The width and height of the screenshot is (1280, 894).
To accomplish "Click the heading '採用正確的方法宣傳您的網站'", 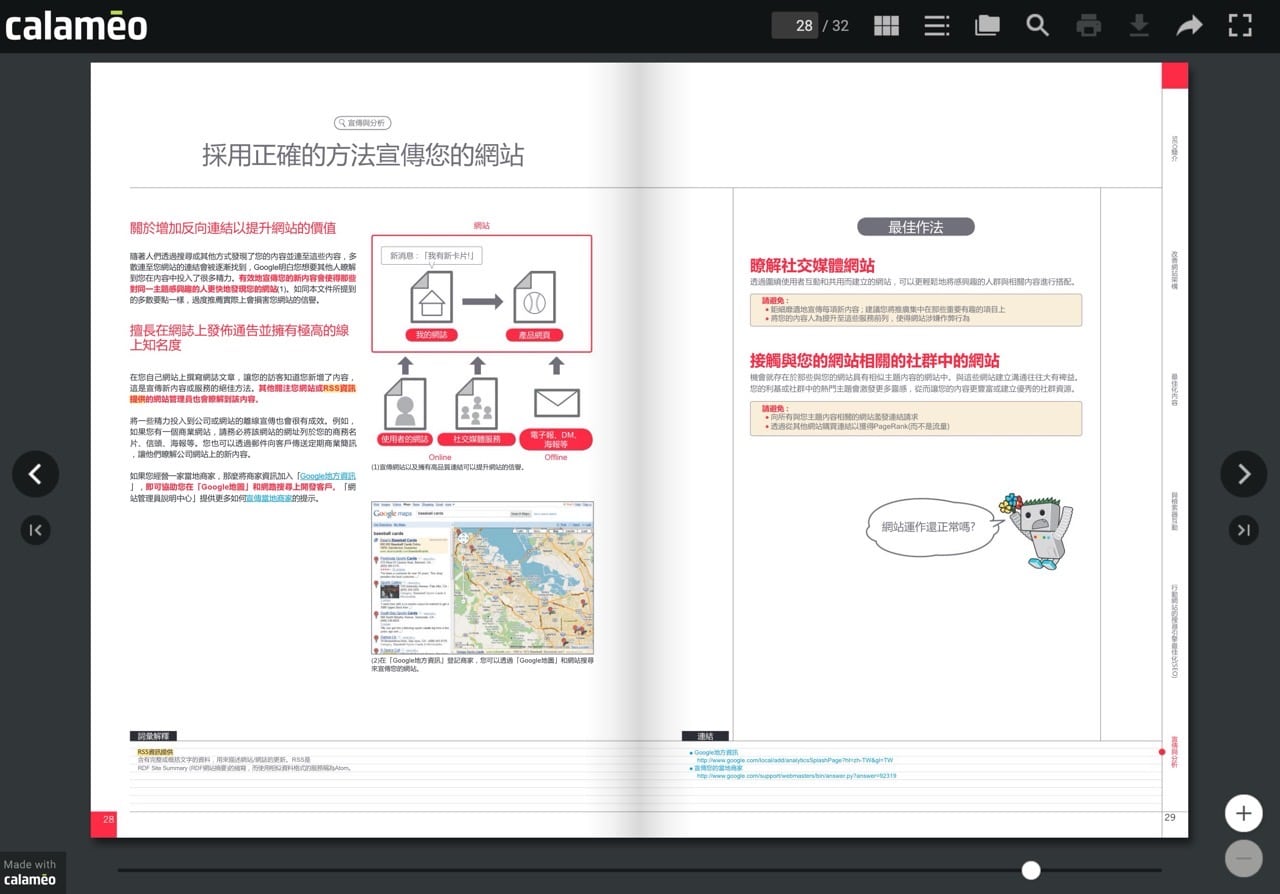I will (363, 155).
